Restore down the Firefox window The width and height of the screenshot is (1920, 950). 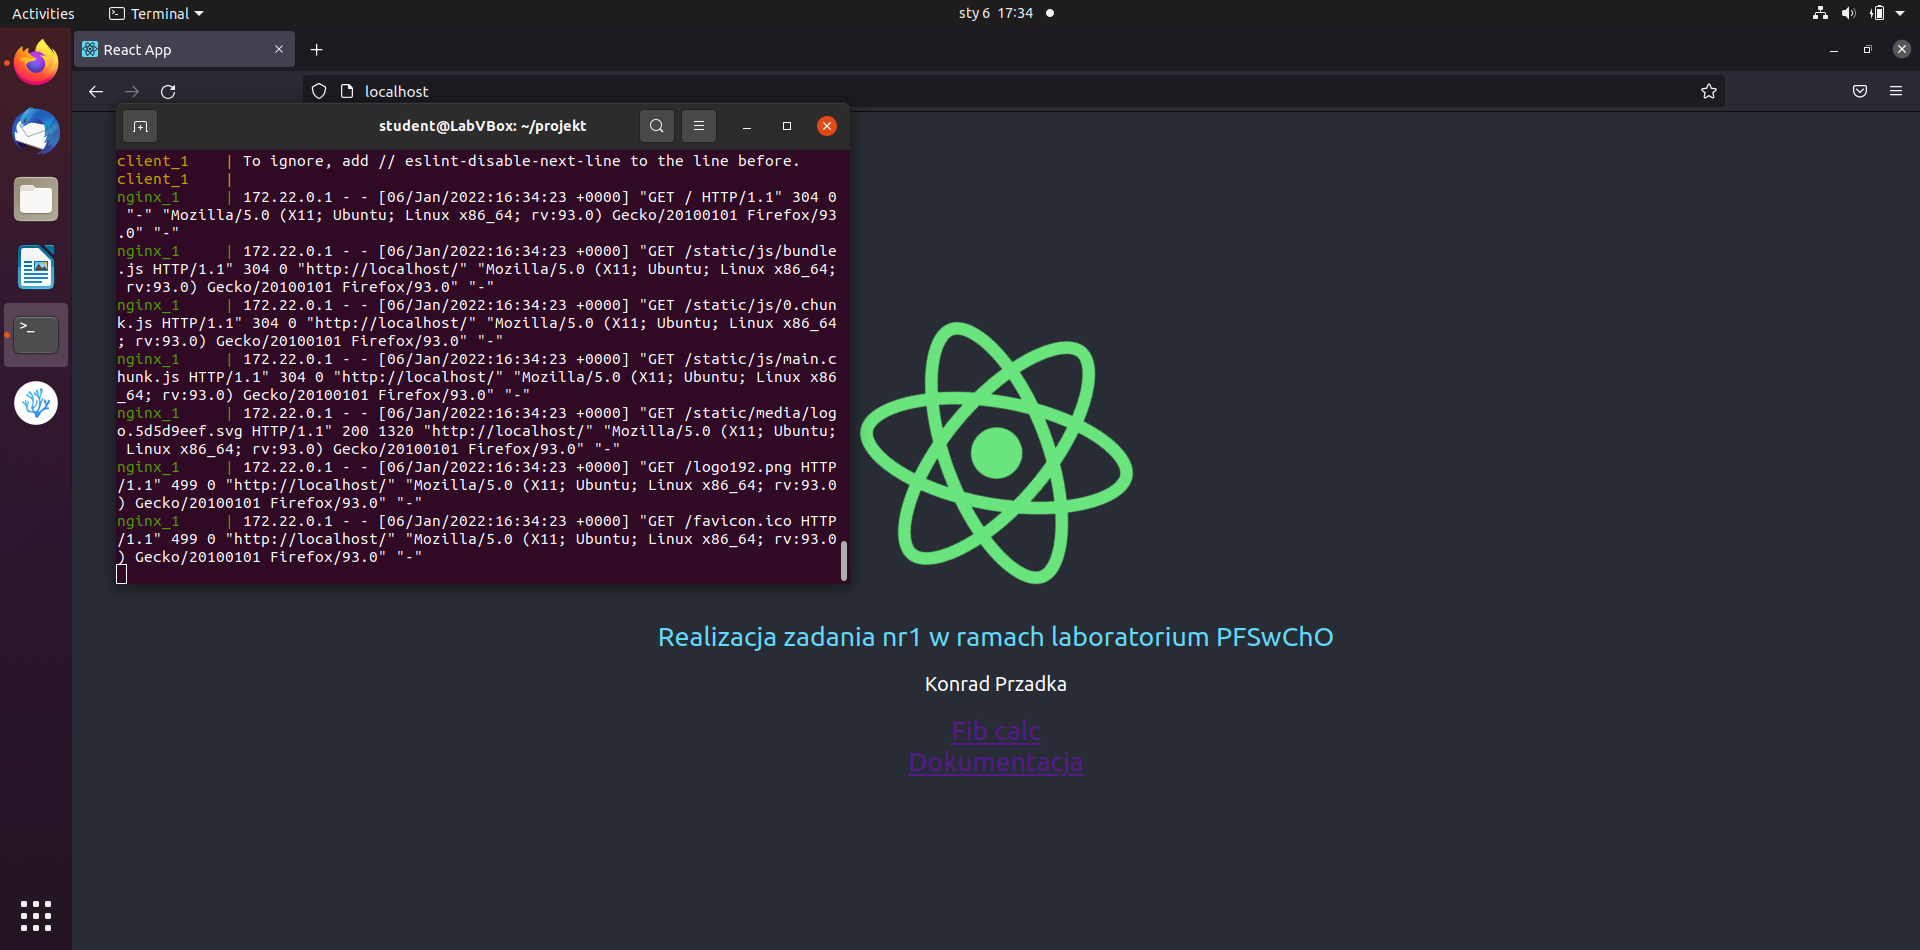(1867, 49)
